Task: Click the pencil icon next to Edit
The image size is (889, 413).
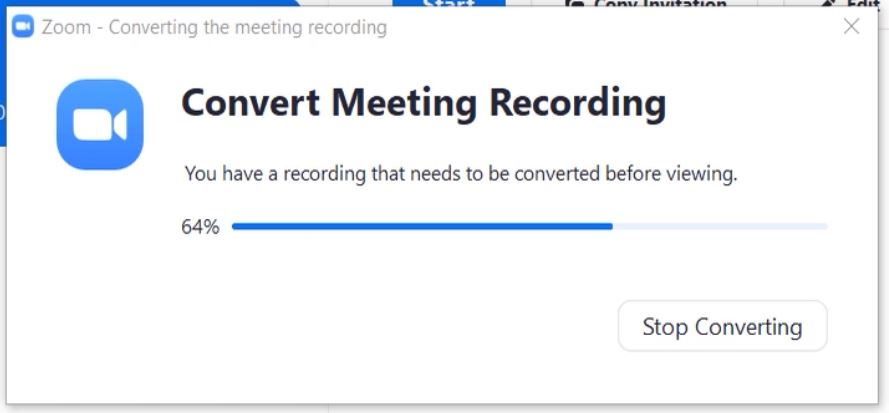Action: (x=829, y=3)
